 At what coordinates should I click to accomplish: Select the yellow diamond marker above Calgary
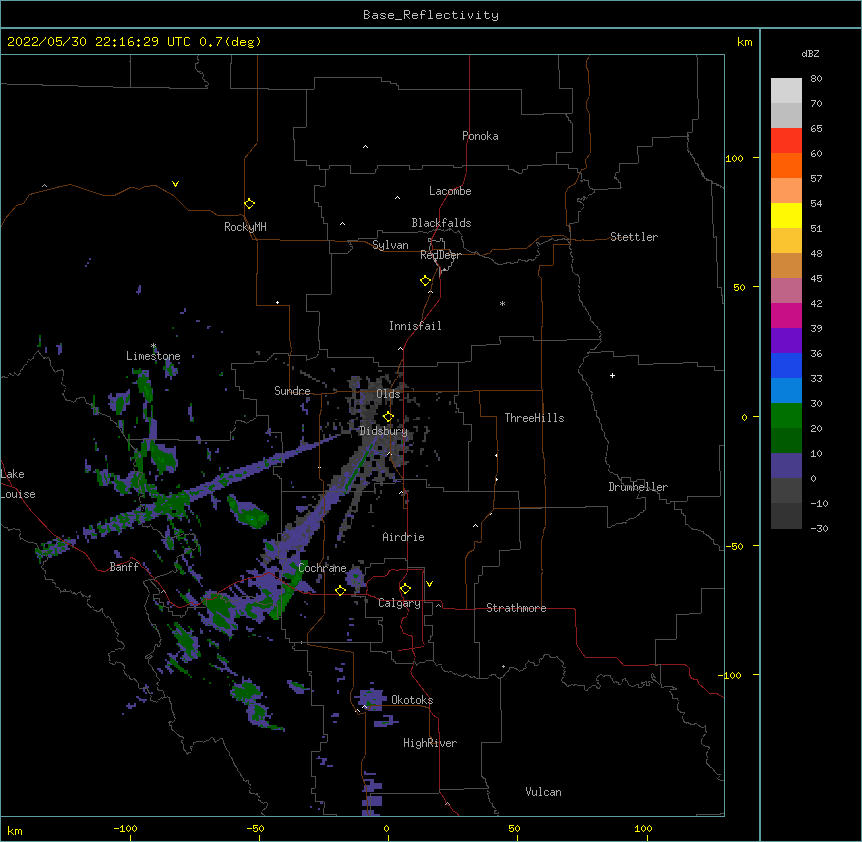coord(405,589)
